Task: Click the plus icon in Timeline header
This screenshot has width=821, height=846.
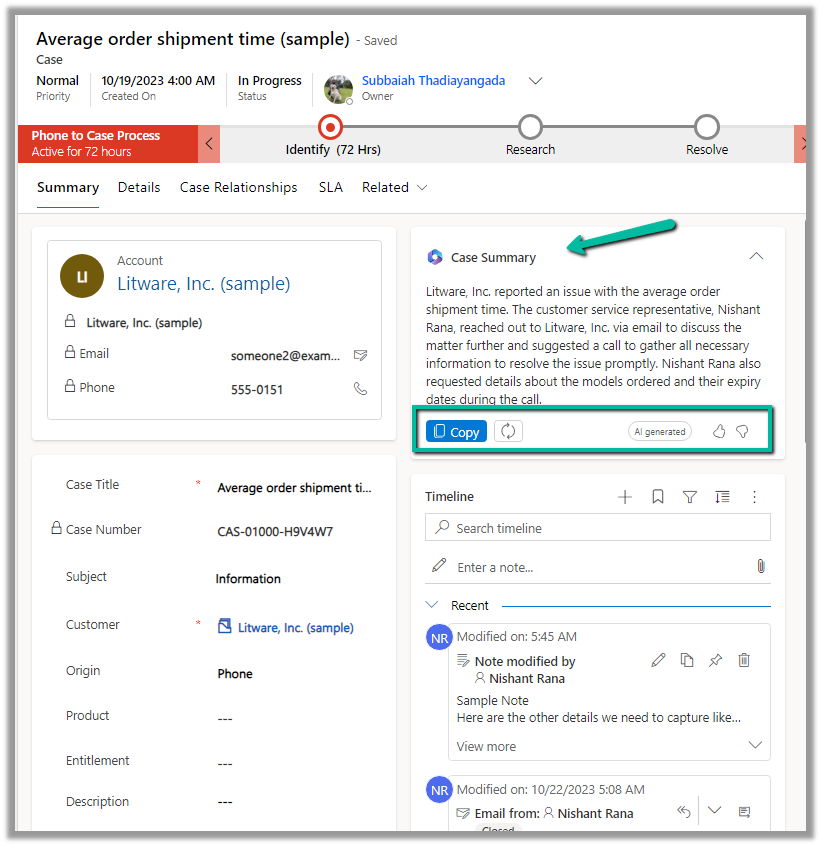Action: [x=625, y=497]
